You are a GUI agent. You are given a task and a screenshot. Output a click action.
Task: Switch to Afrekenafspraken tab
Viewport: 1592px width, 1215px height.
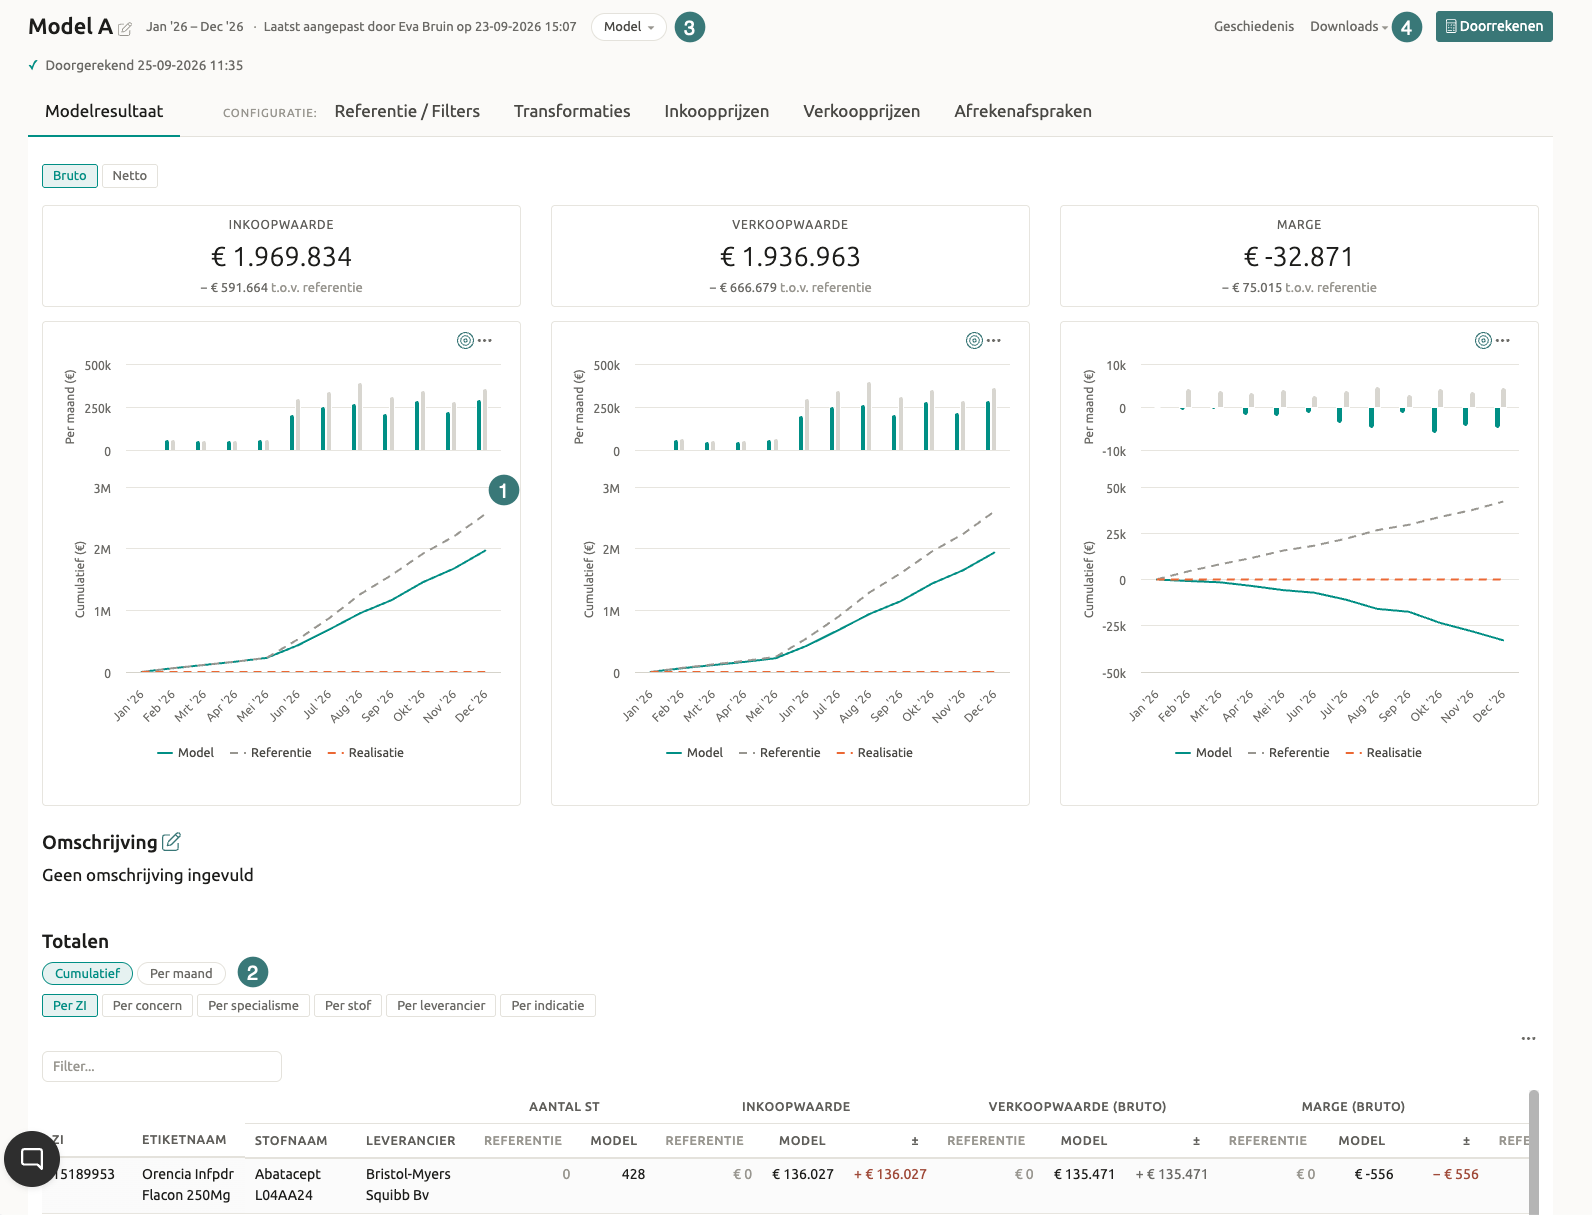tap(1023, 111)
